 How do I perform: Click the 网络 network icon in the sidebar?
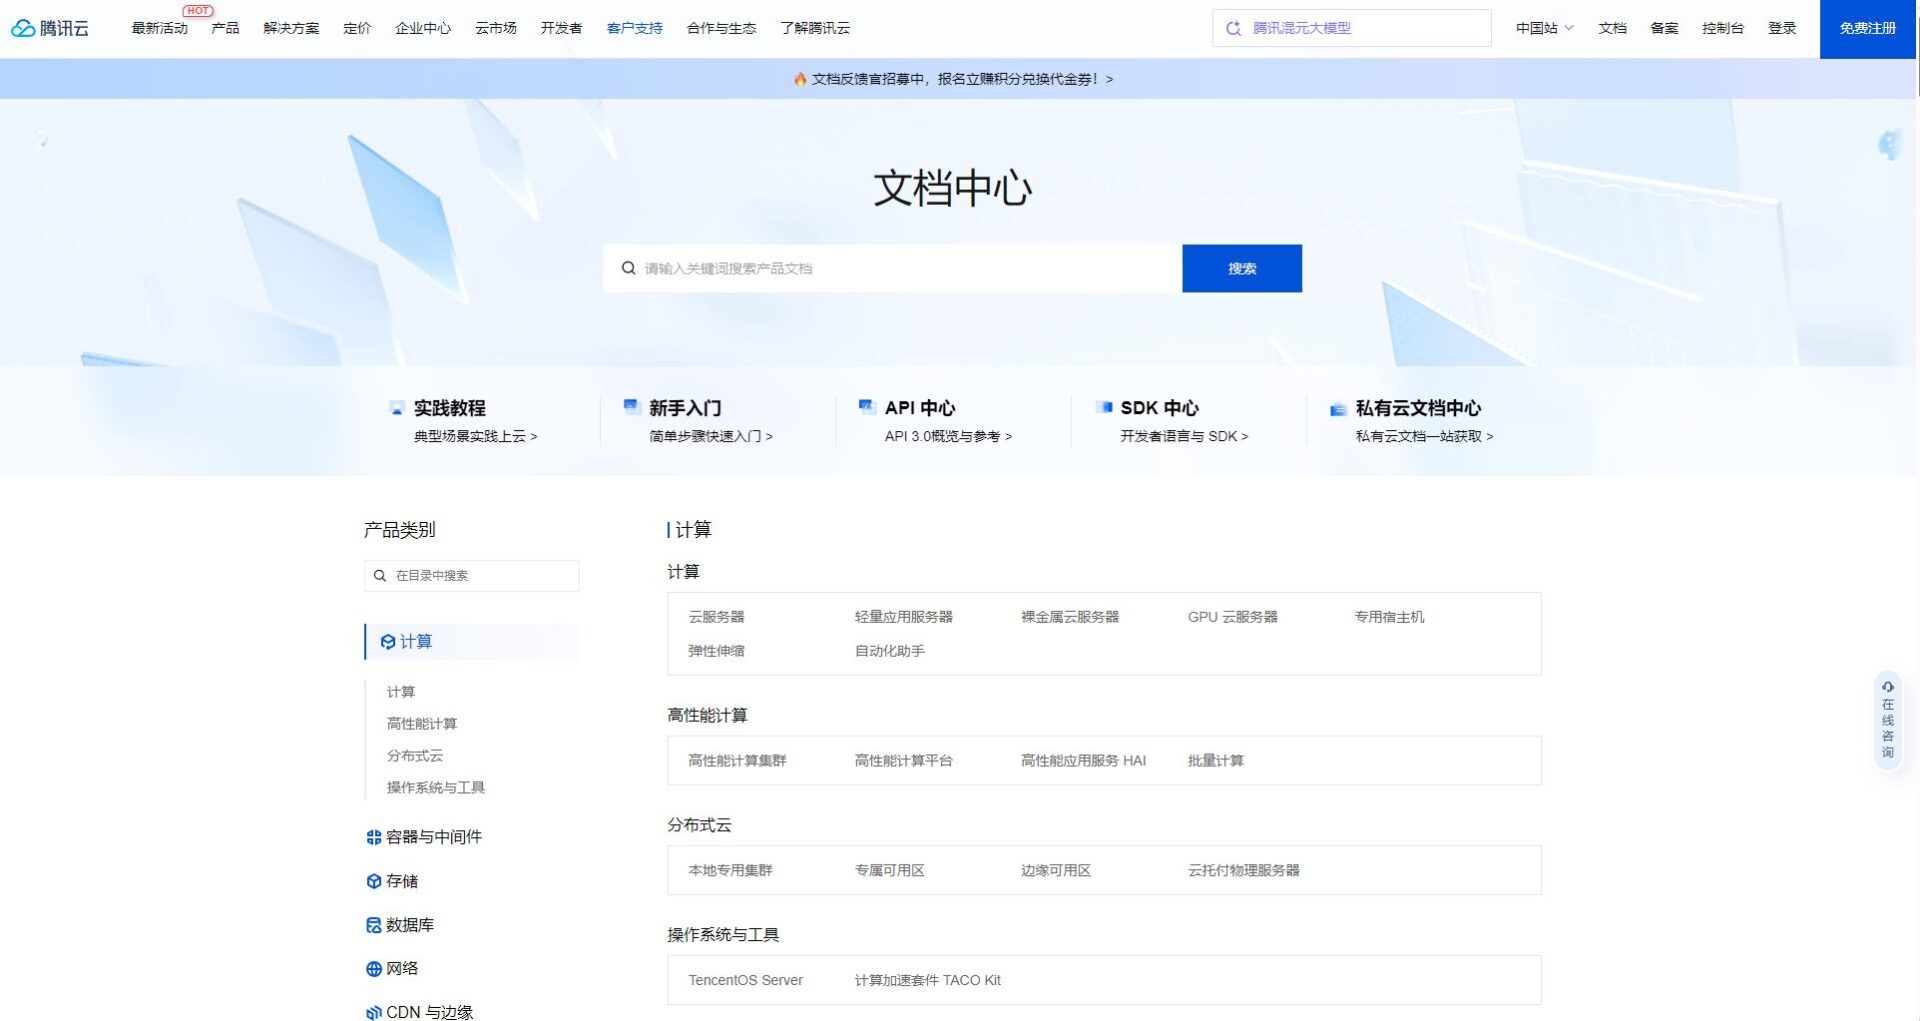point(372,968)
